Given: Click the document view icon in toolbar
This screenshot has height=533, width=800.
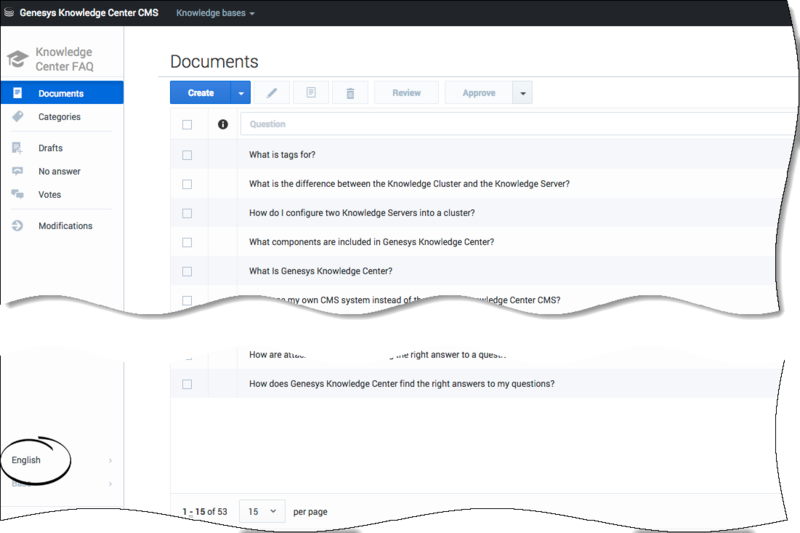Looking at the screenshot, I should [x=311, y=93].
